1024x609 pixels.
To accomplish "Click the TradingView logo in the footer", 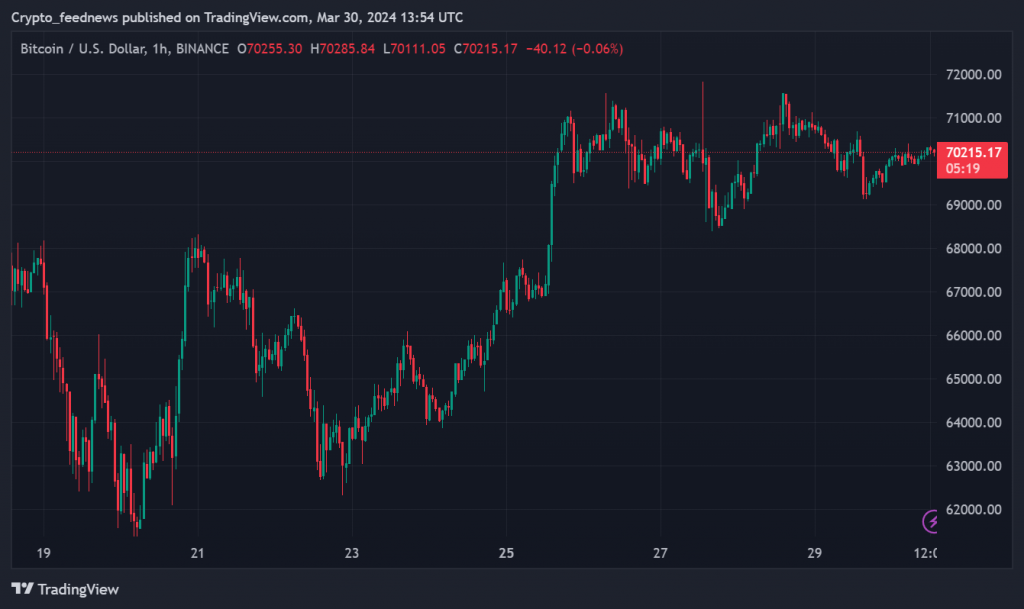I will click(65, 589).
